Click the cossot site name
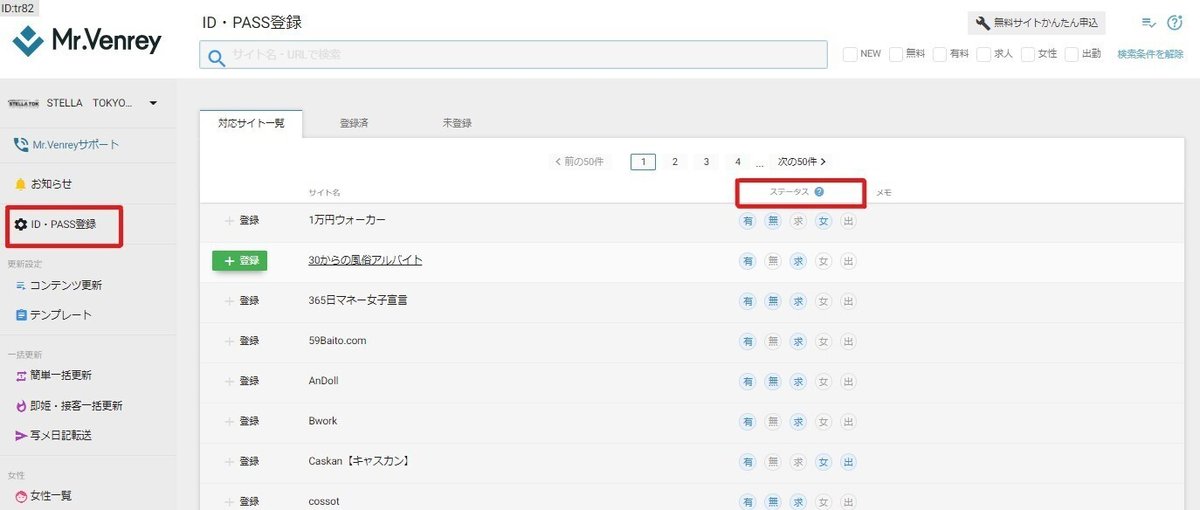 point(324,501)
